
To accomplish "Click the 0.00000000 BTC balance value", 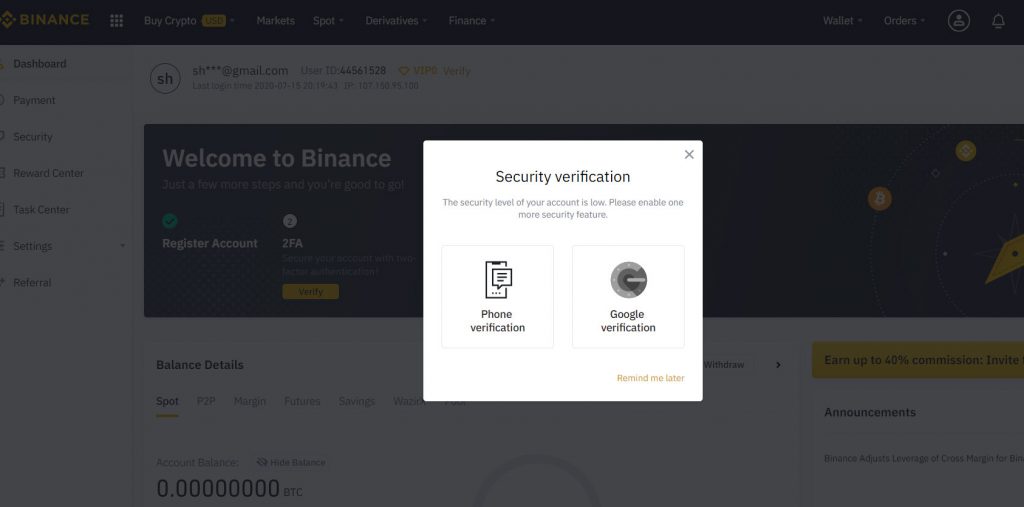I will 229,489.
